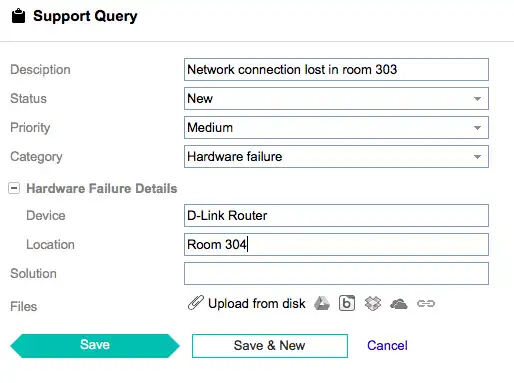
Task: Click Upload from disk text
Action: coord(257,303)
